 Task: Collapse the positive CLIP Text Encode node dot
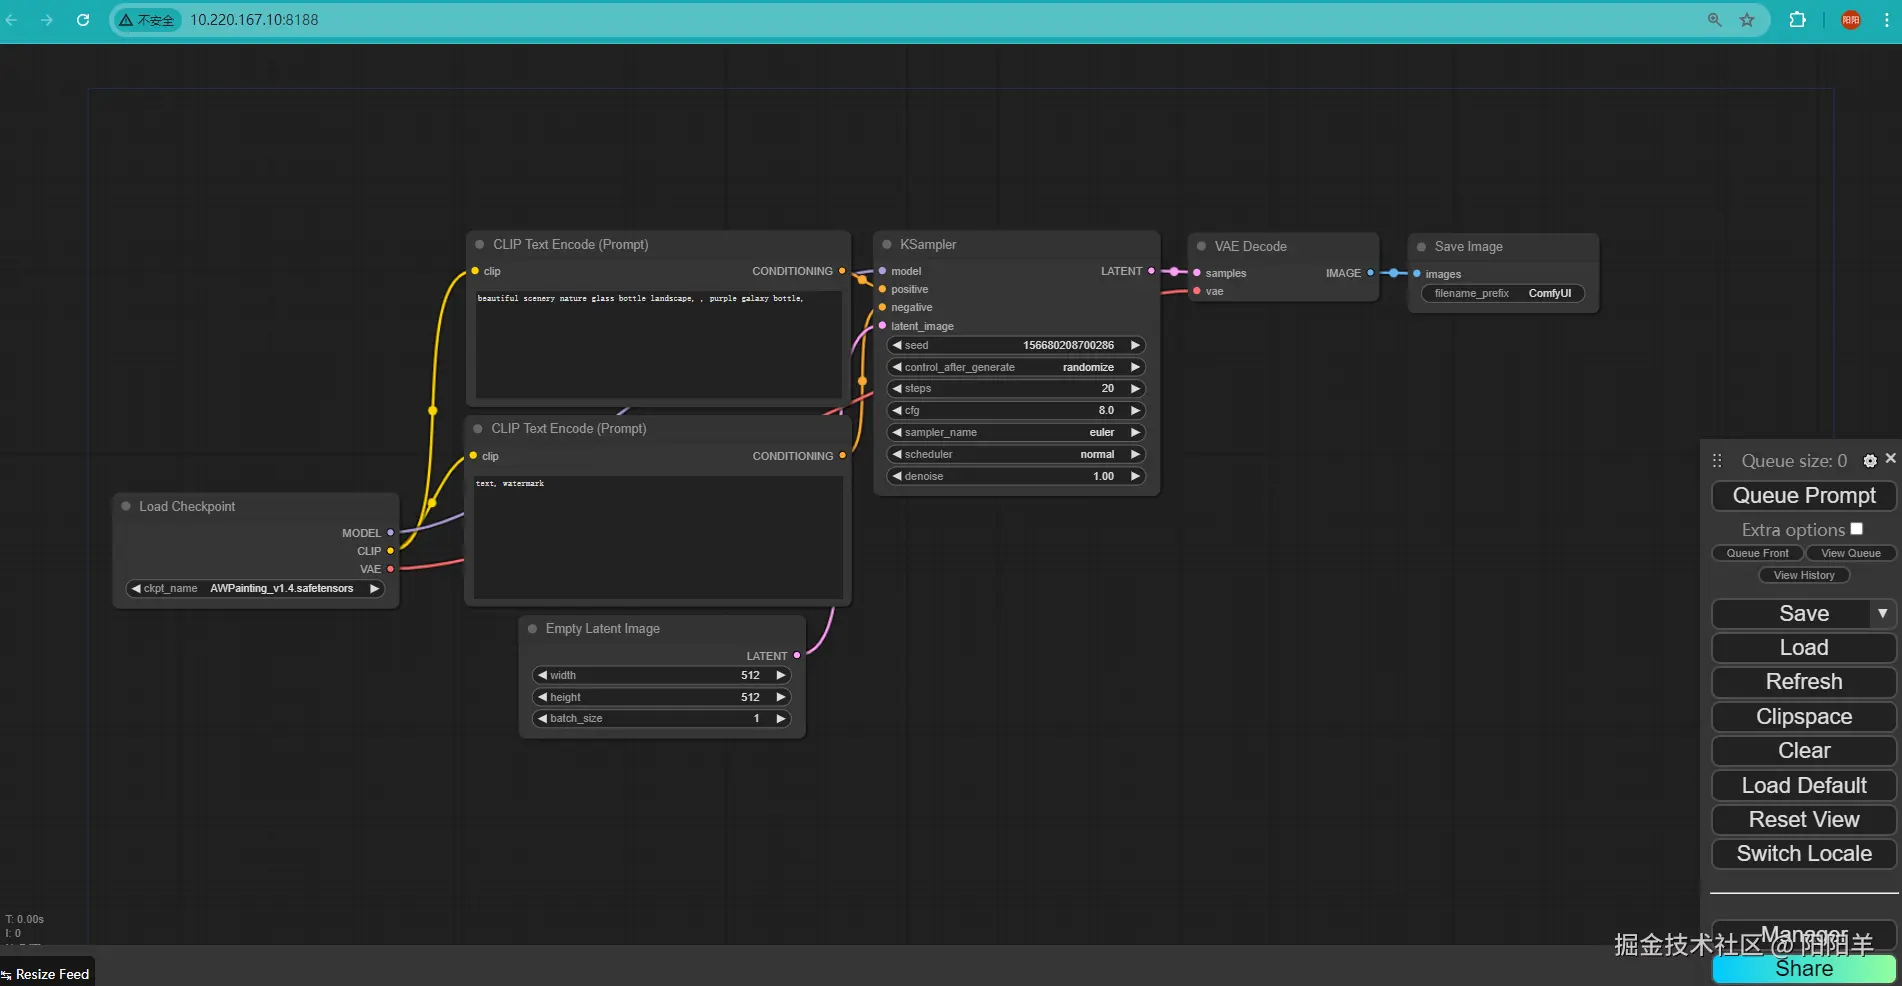tap(480, 244)
